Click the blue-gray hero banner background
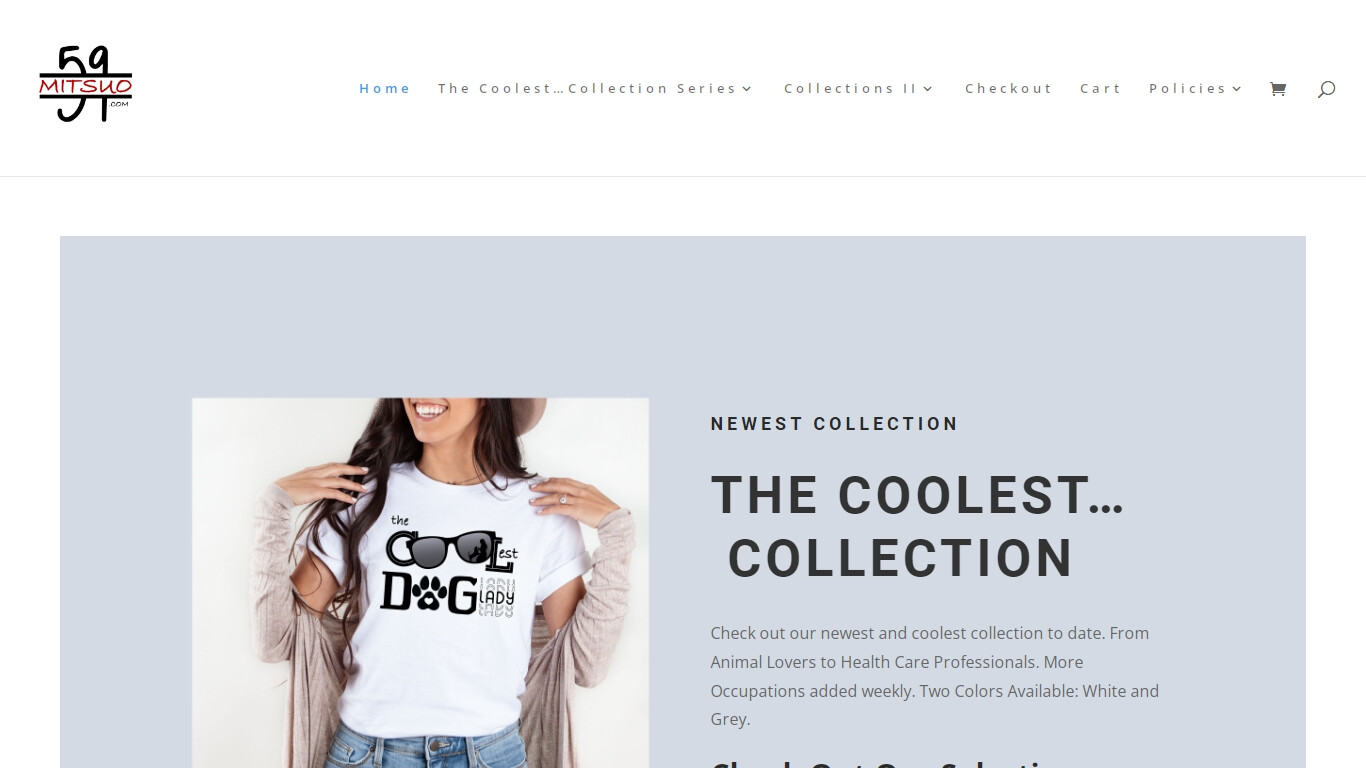Viewport: 1366px width, 768px height. click(683, 310)
